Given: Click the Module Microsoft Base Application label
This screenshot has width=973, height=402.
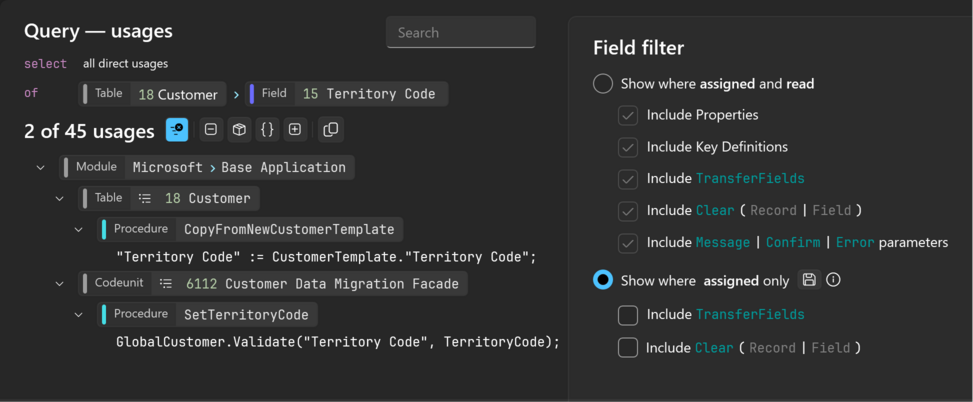Looking at the screenshot, I should 207,168.
